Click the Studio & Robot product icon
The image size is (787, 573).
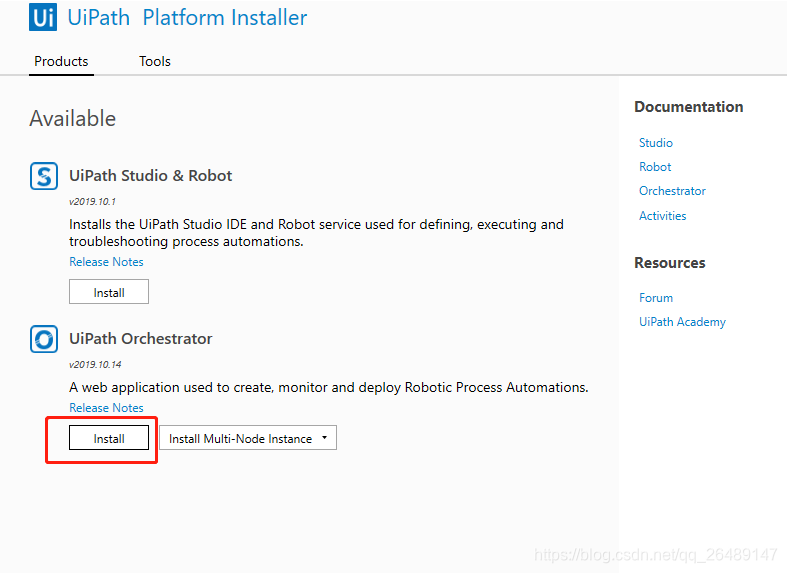(44, 176)
